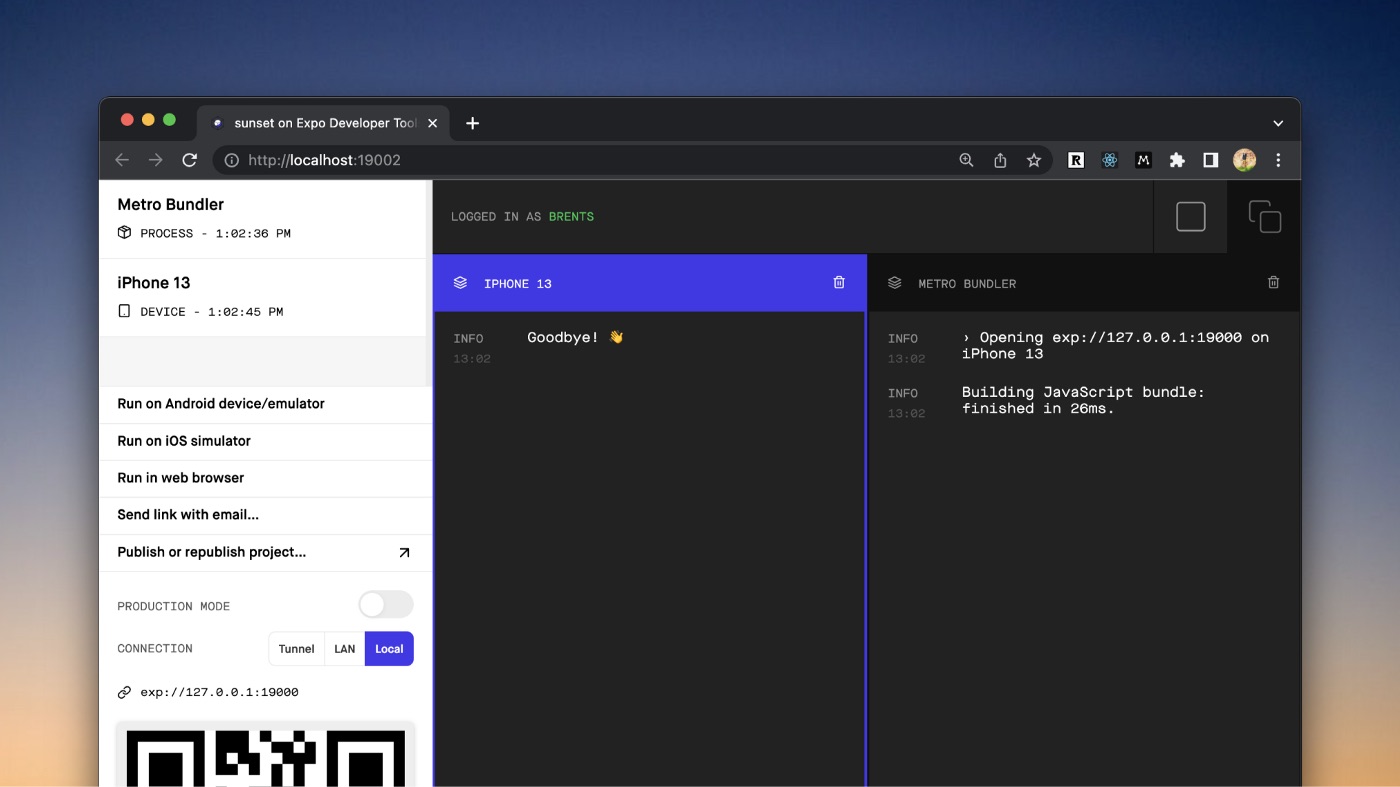The image size is (1400, 787).
Task: Publish or republish project
Action: [x=266, y=552]
